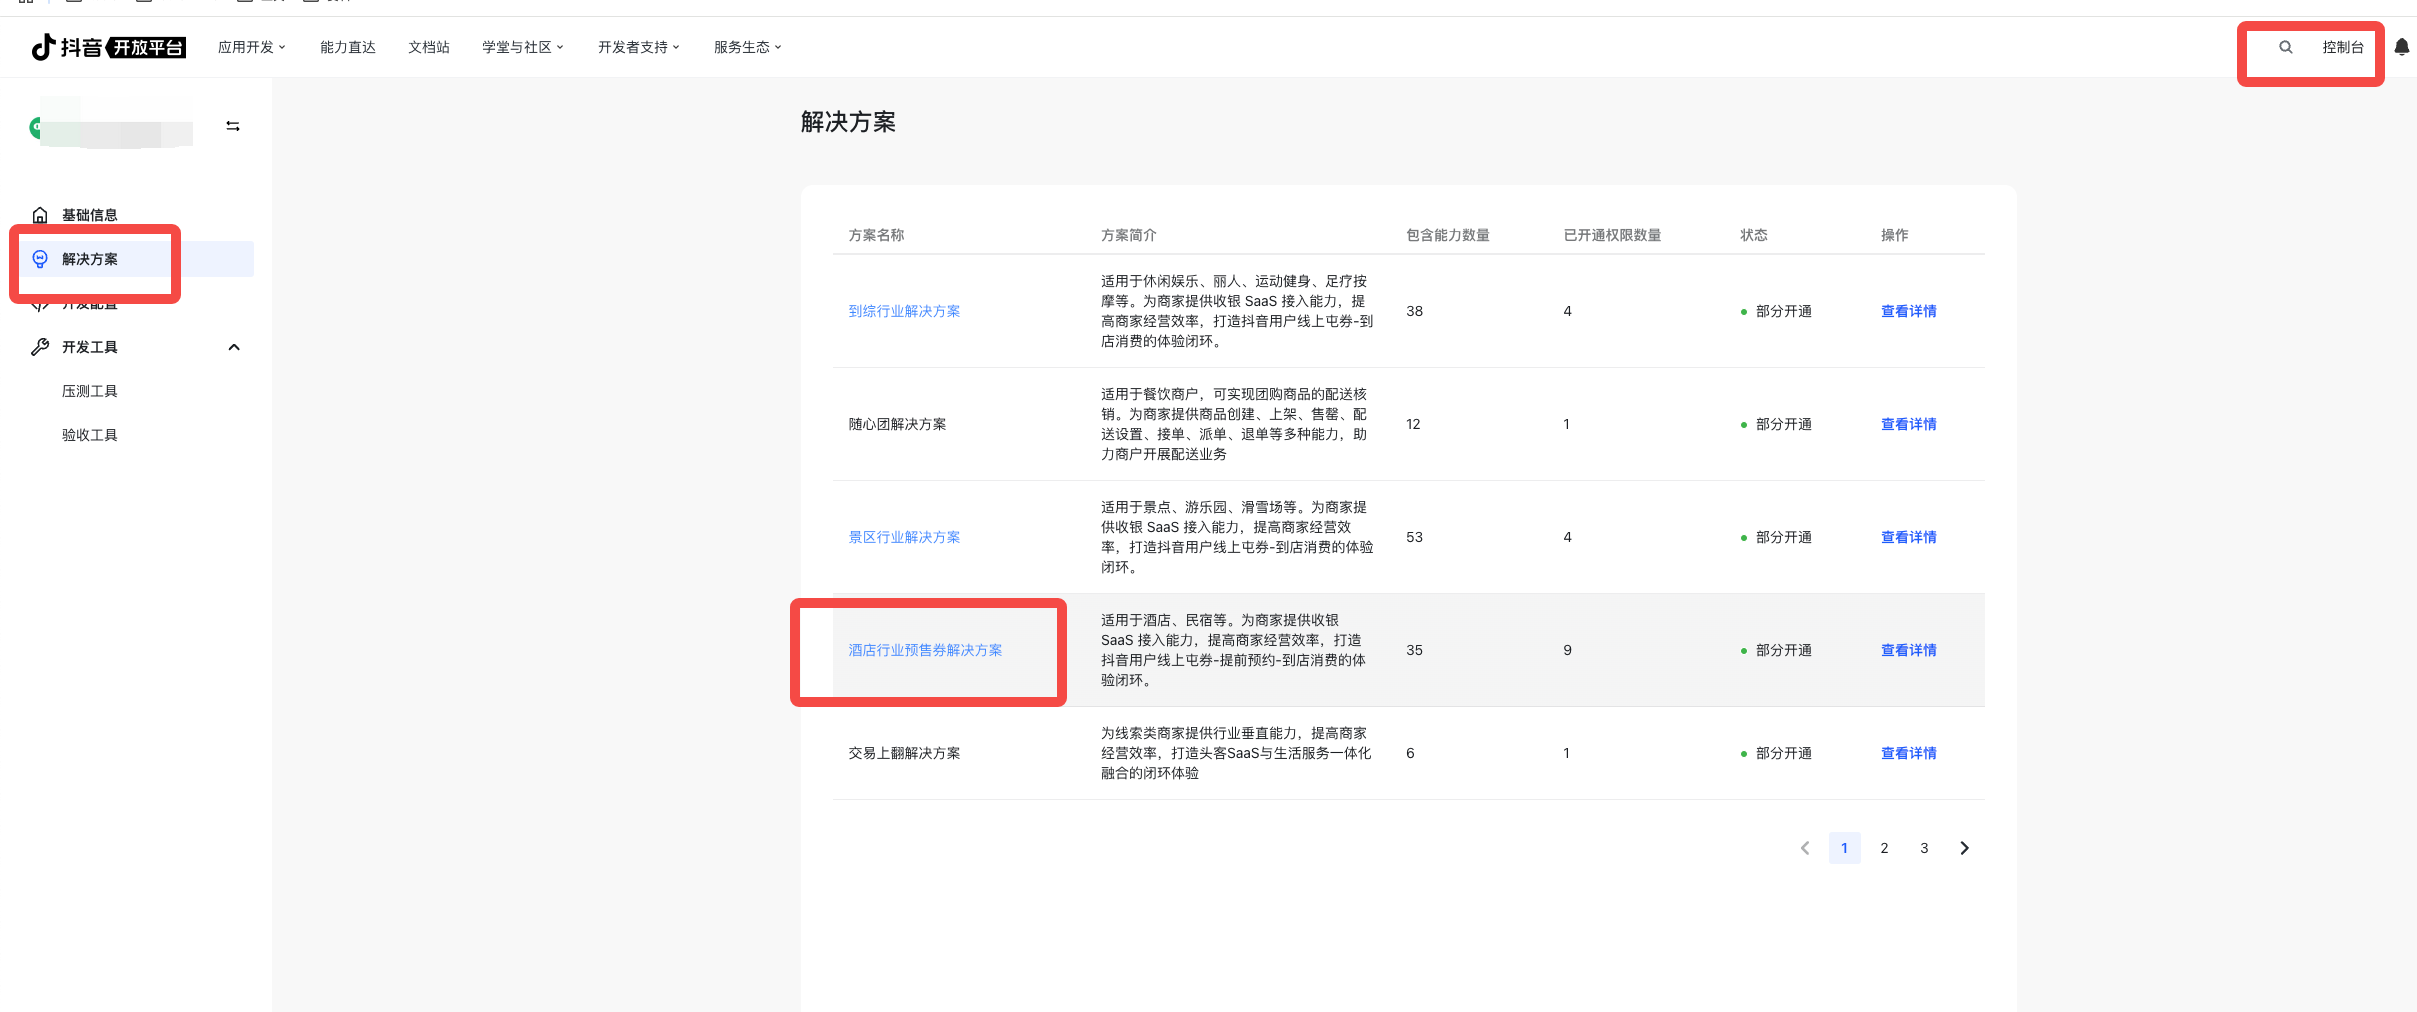Click opened permissions count 9 cell
The image size is (2417, 1012).
pyautogui.click(x=1567, y=650)
